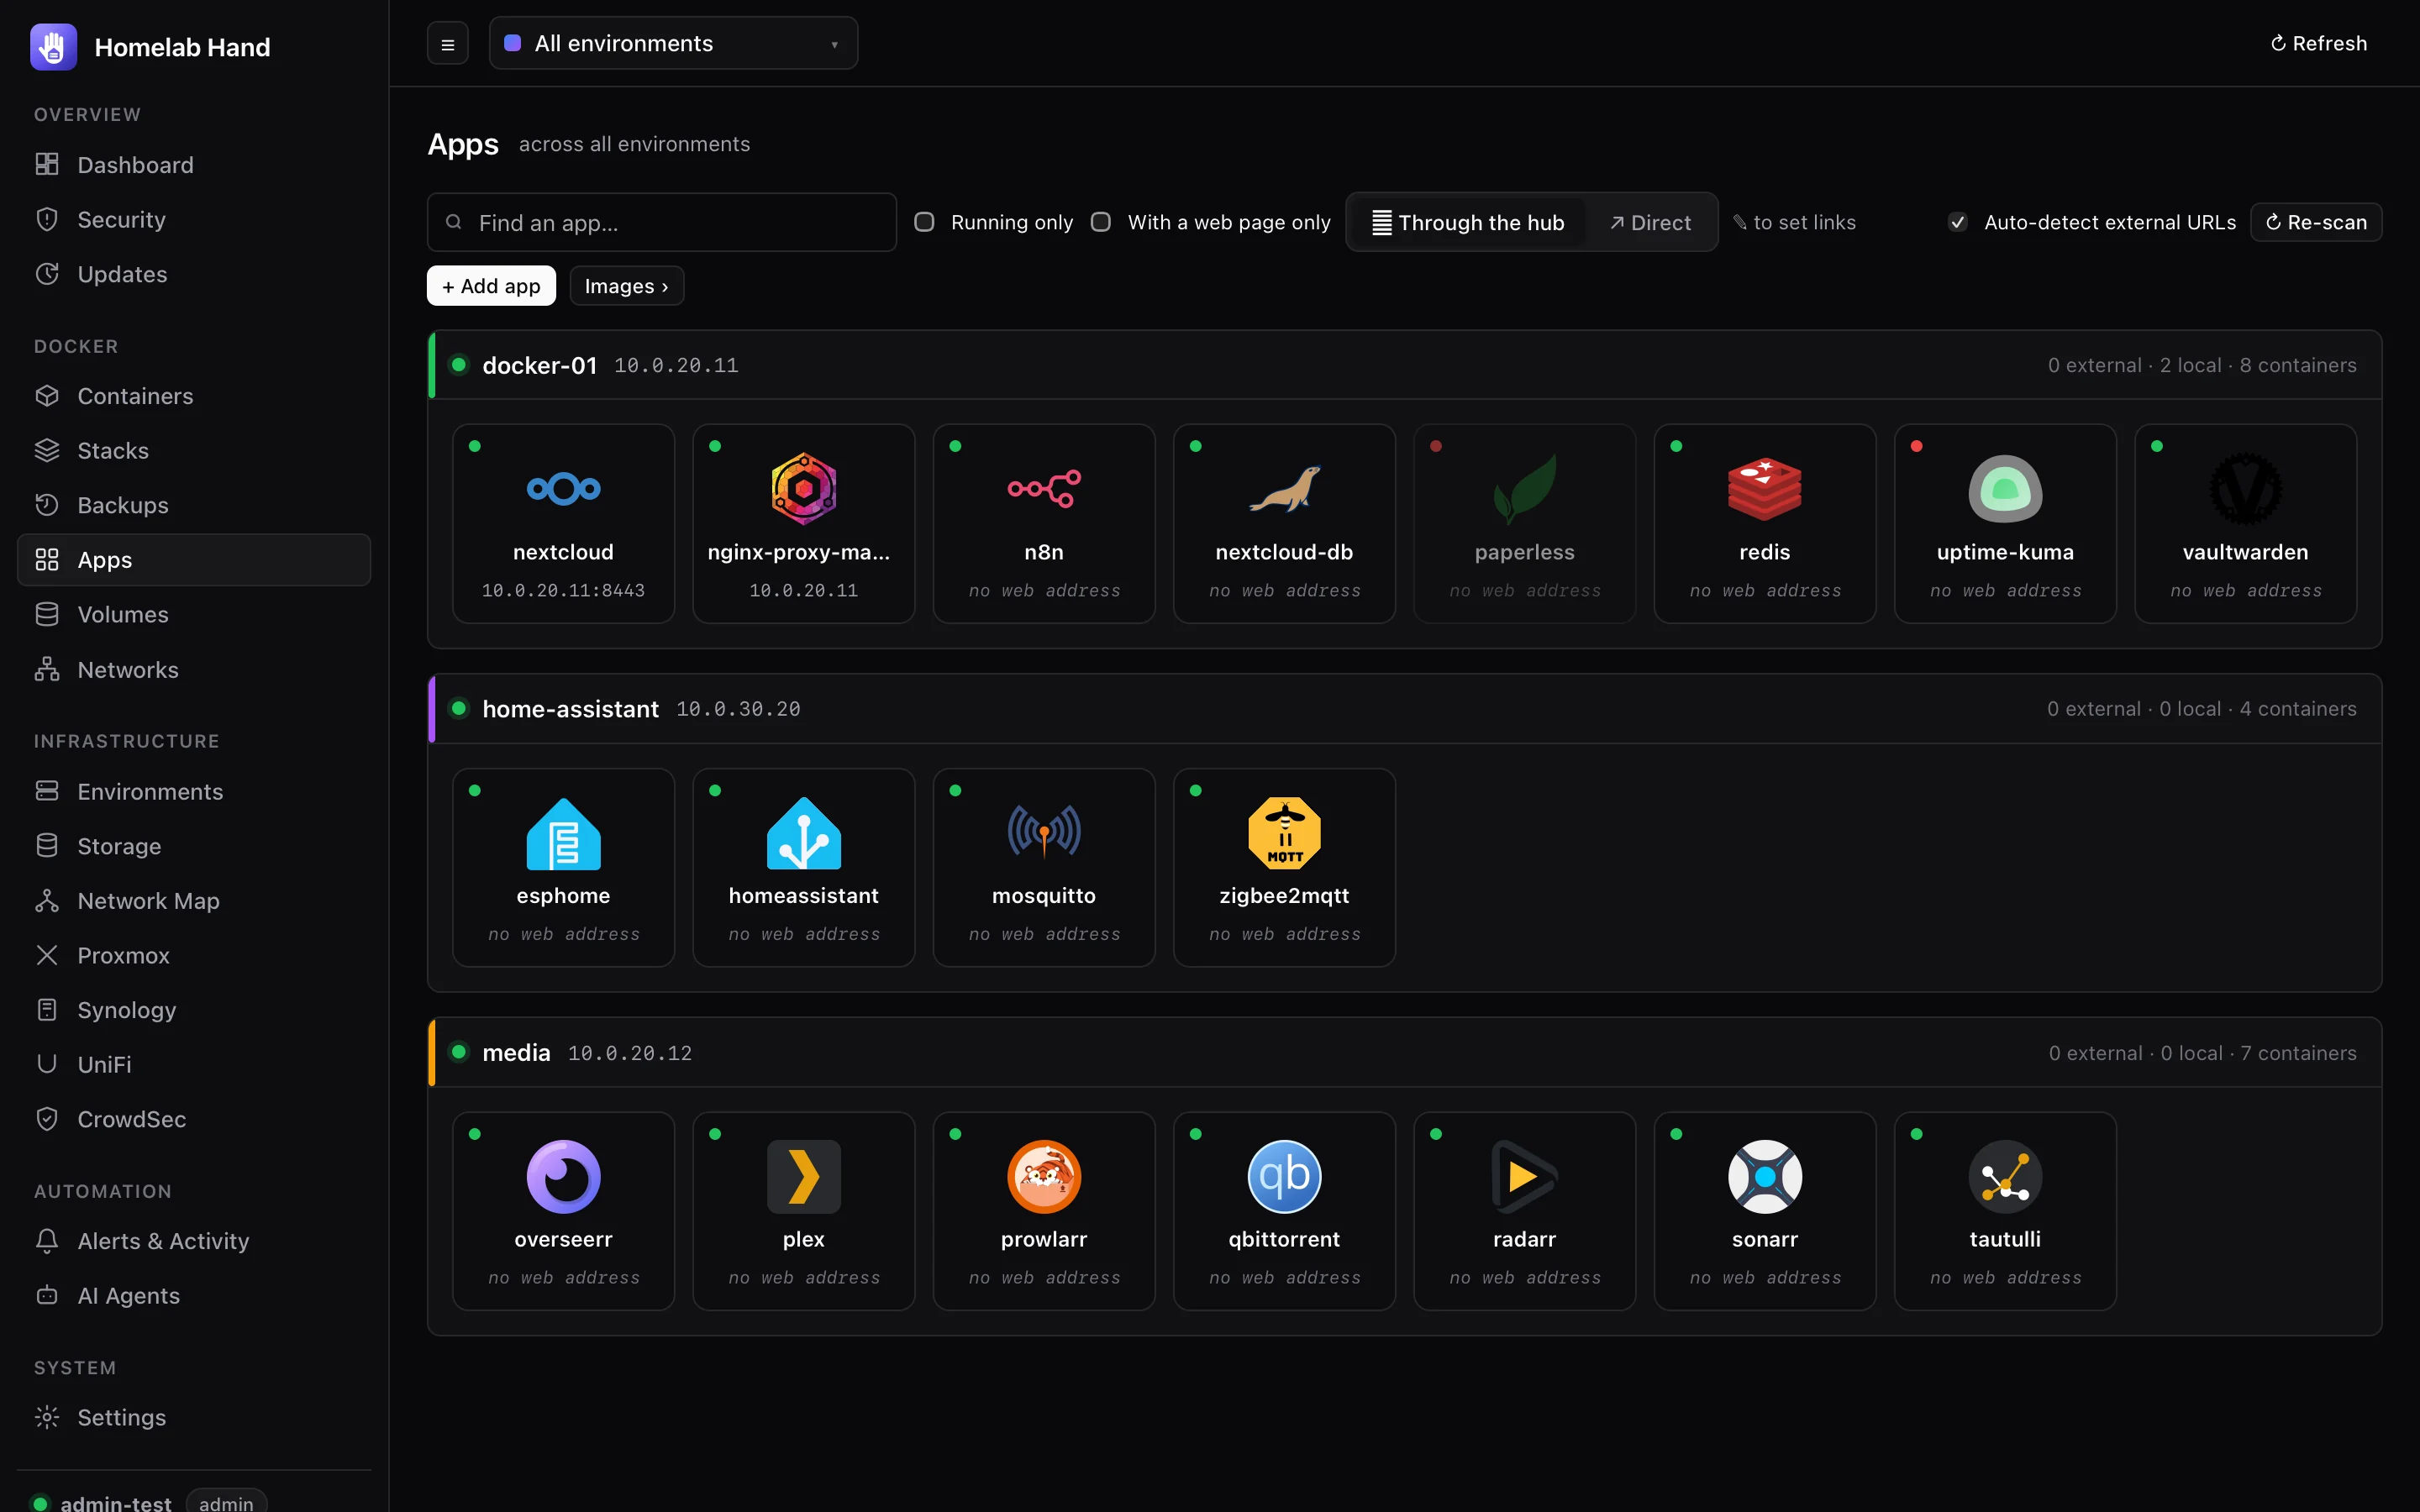
Task: Switch link mode to Through the hub
Action: click(1467, 222)
